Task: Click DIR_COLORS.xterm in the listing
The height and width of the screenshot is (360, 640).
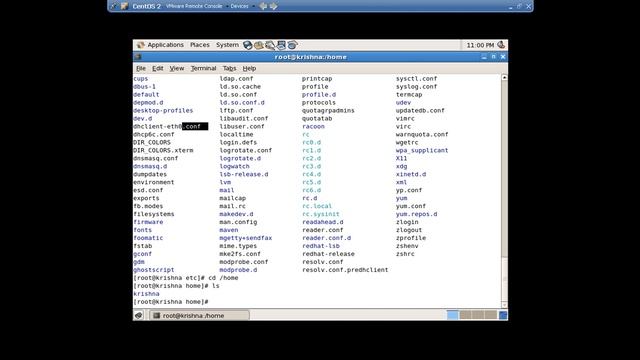Action: [x=163, y=150]
